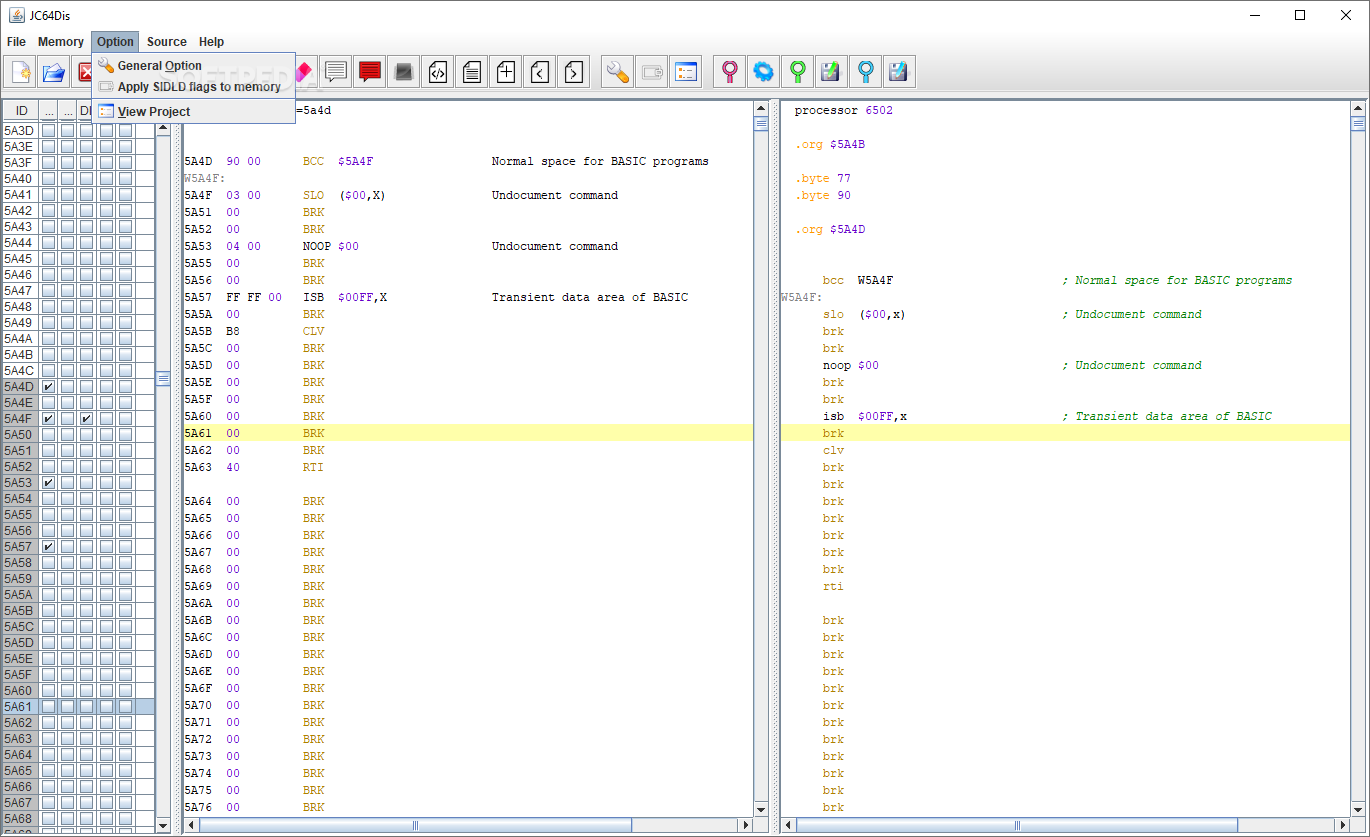Click the 5A63 RTI disassembly line
This screenshot has width=1370, height=837.
pyautogui.click(x=468, y=467)
